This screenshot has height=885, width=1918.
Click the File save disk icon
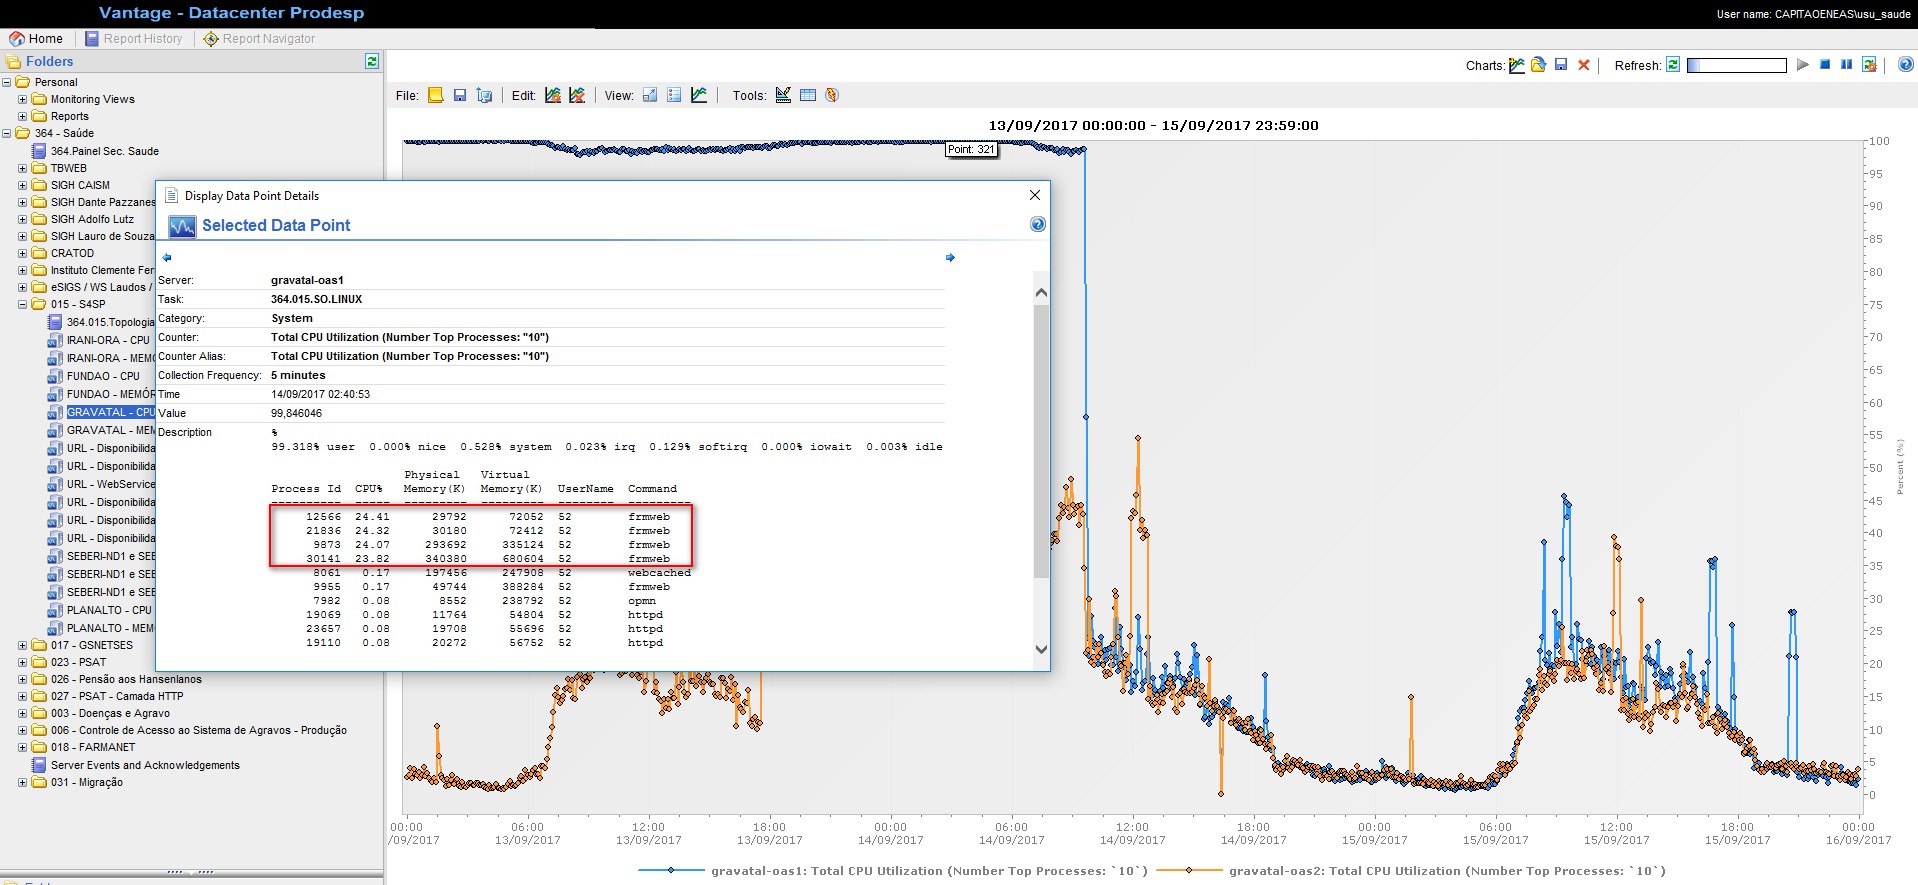pyautogui.click(x=460, y=95)
